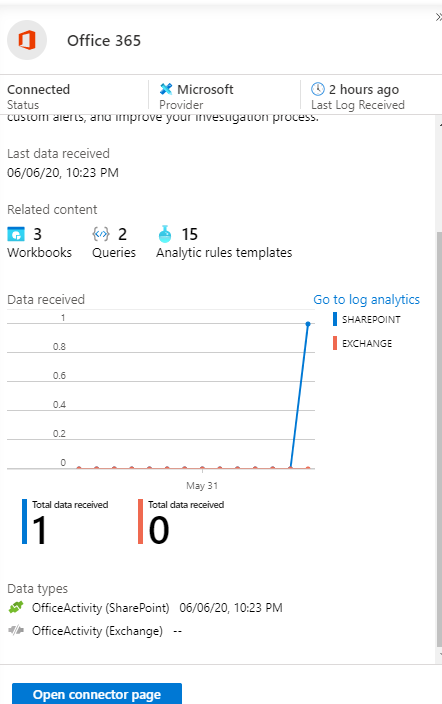Image resolution: width=442 pixels, height=704 pixels.
Task: Open the Analytic rules templates flask icon
Action: 165,234
